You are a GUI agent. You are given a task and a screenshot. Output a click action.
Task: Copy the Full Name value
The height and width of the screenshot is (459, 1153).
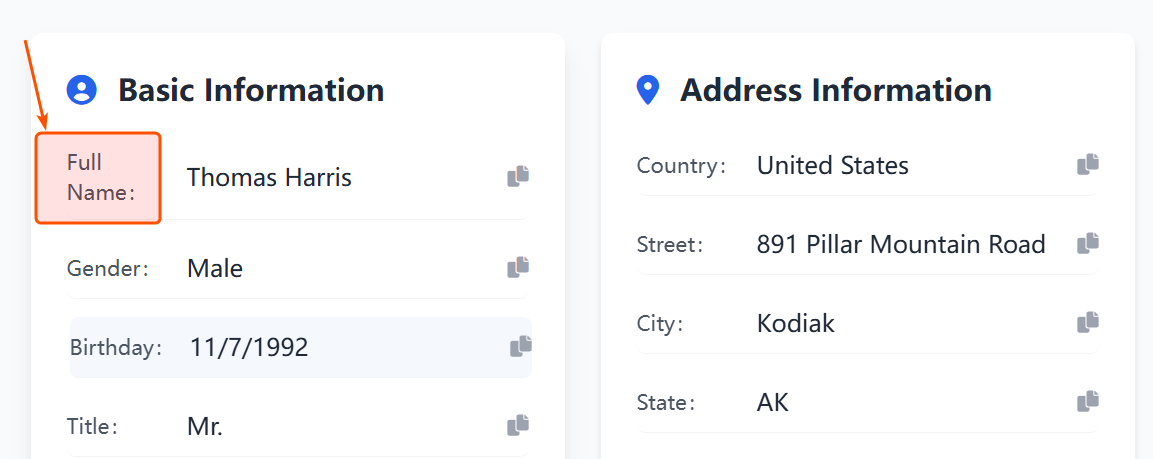coord(518,177)
